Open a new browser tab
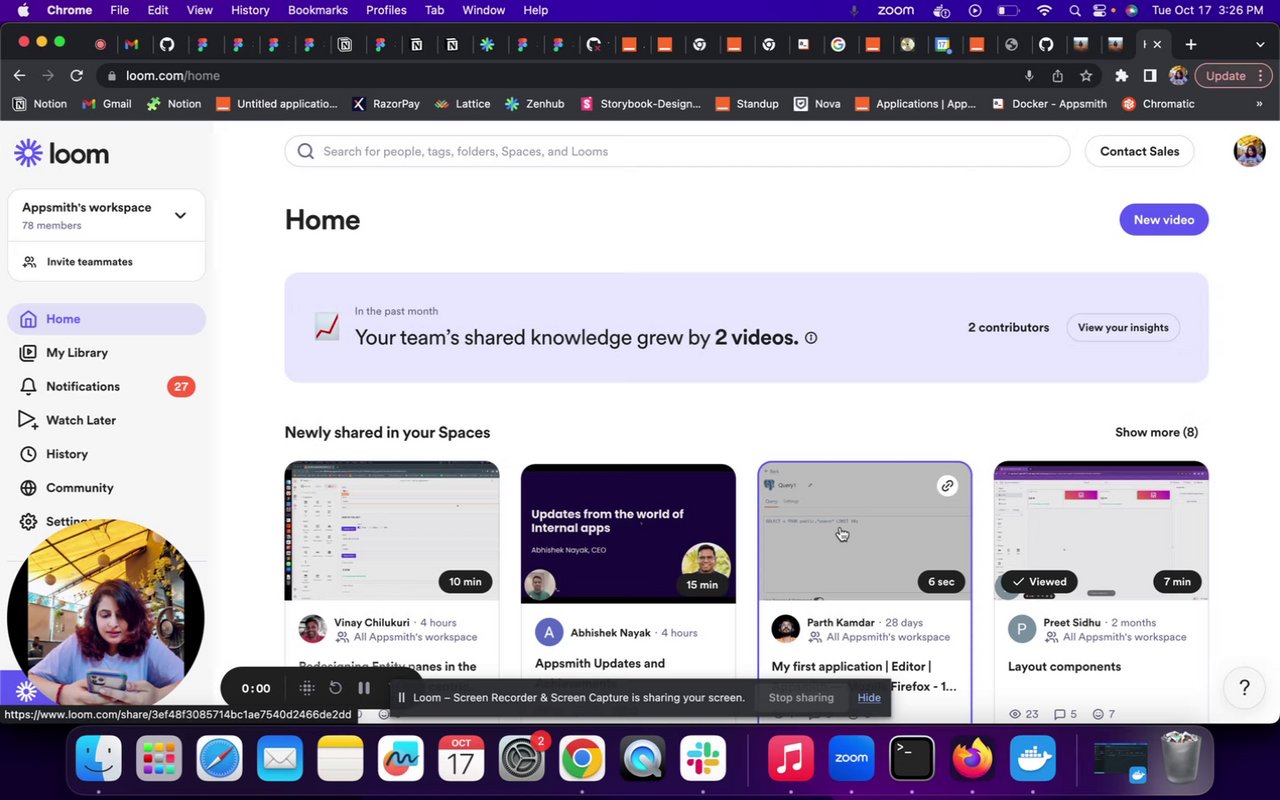This screenshot has width=1280, height=800. (1190, 44)
